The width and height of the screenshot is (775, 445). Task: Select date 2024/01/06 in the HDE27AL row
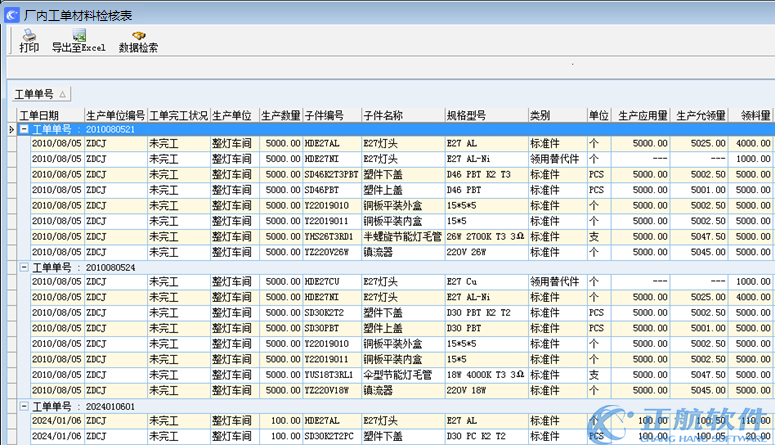click(57, 421)
